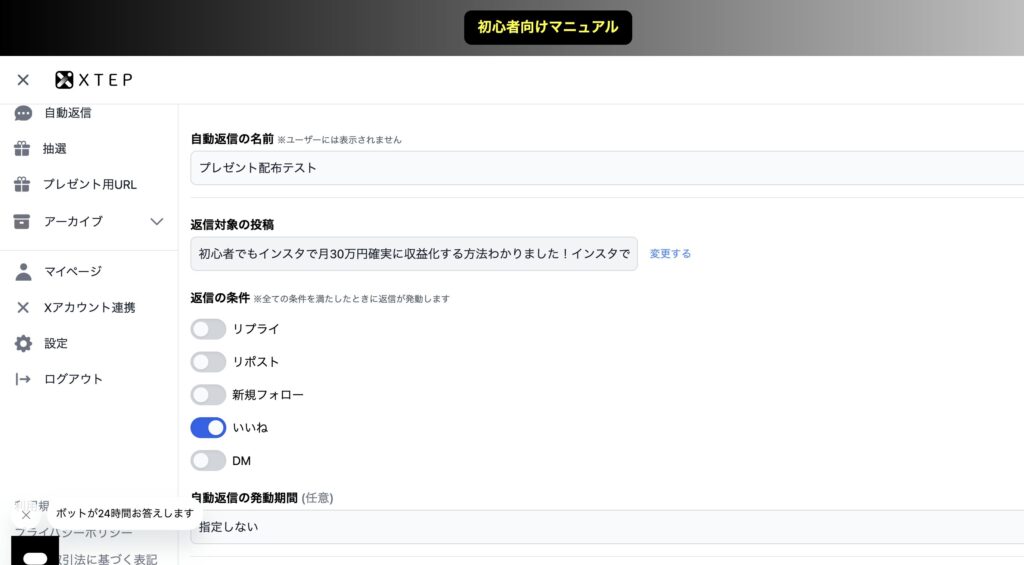Open the 初心者向けマニュアル button
The width and height of the screenshot is (1024, 565).
(547, 27)
